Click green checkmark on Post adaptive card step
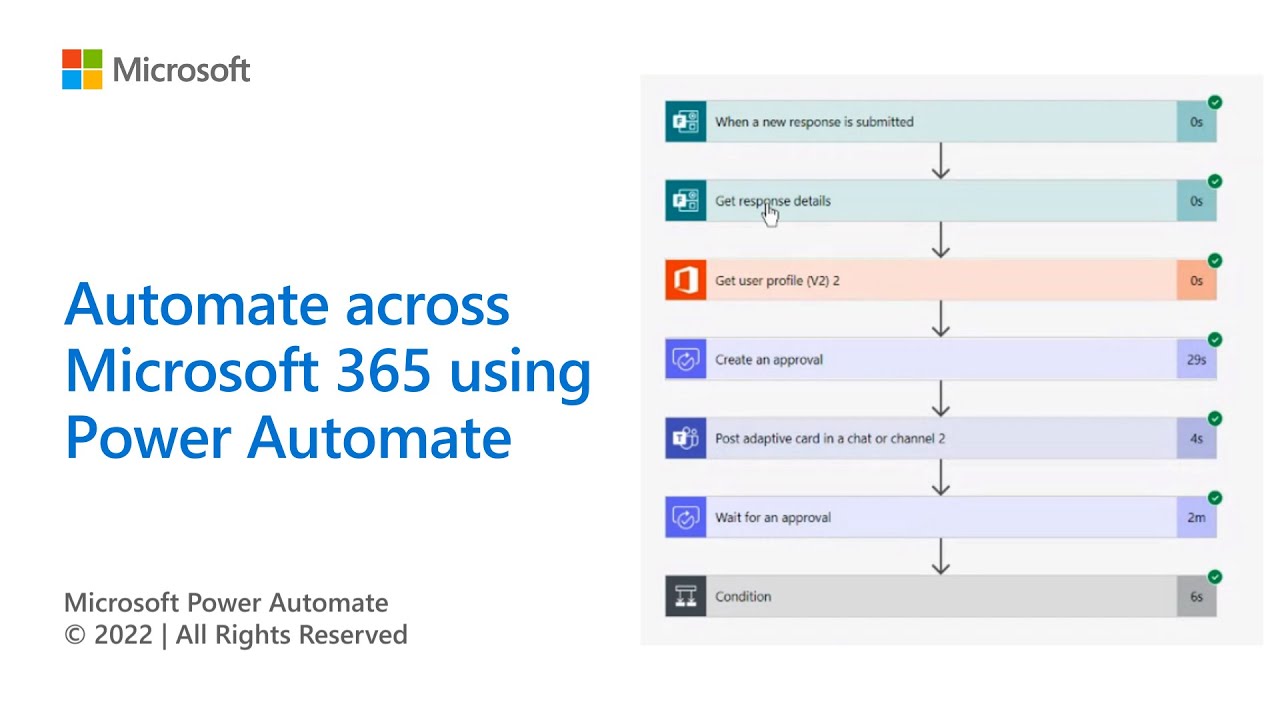 [1215, 418]
